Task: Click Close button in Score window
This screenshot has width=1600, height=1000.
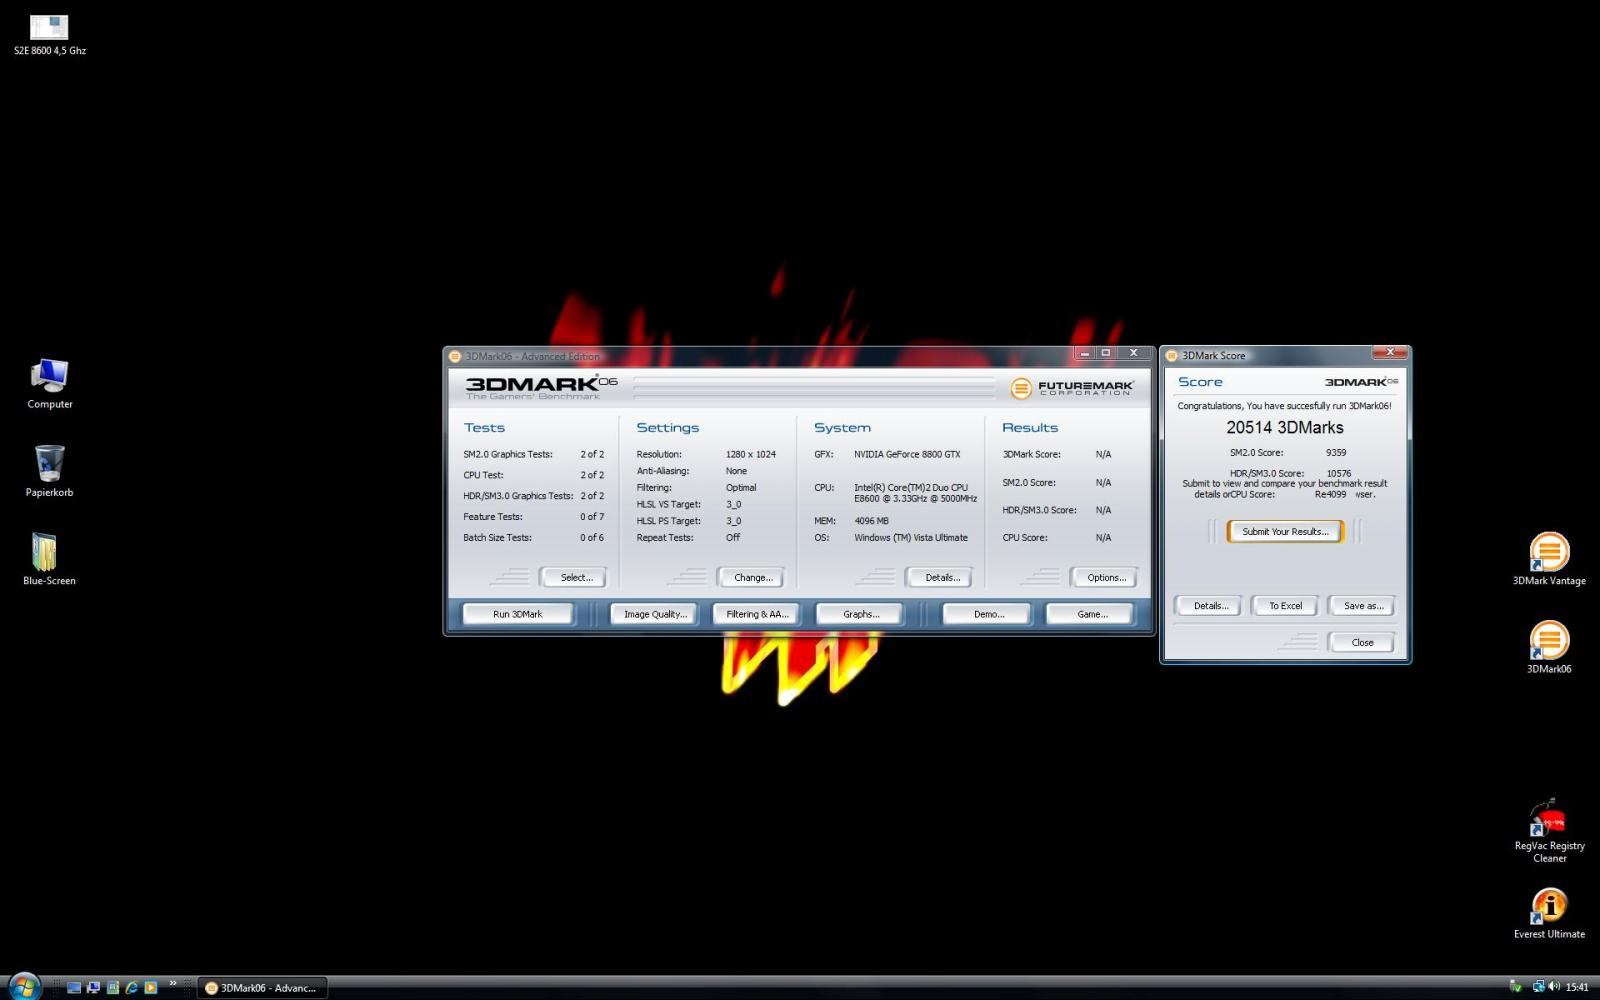Action: click(x=1362, y=642)
